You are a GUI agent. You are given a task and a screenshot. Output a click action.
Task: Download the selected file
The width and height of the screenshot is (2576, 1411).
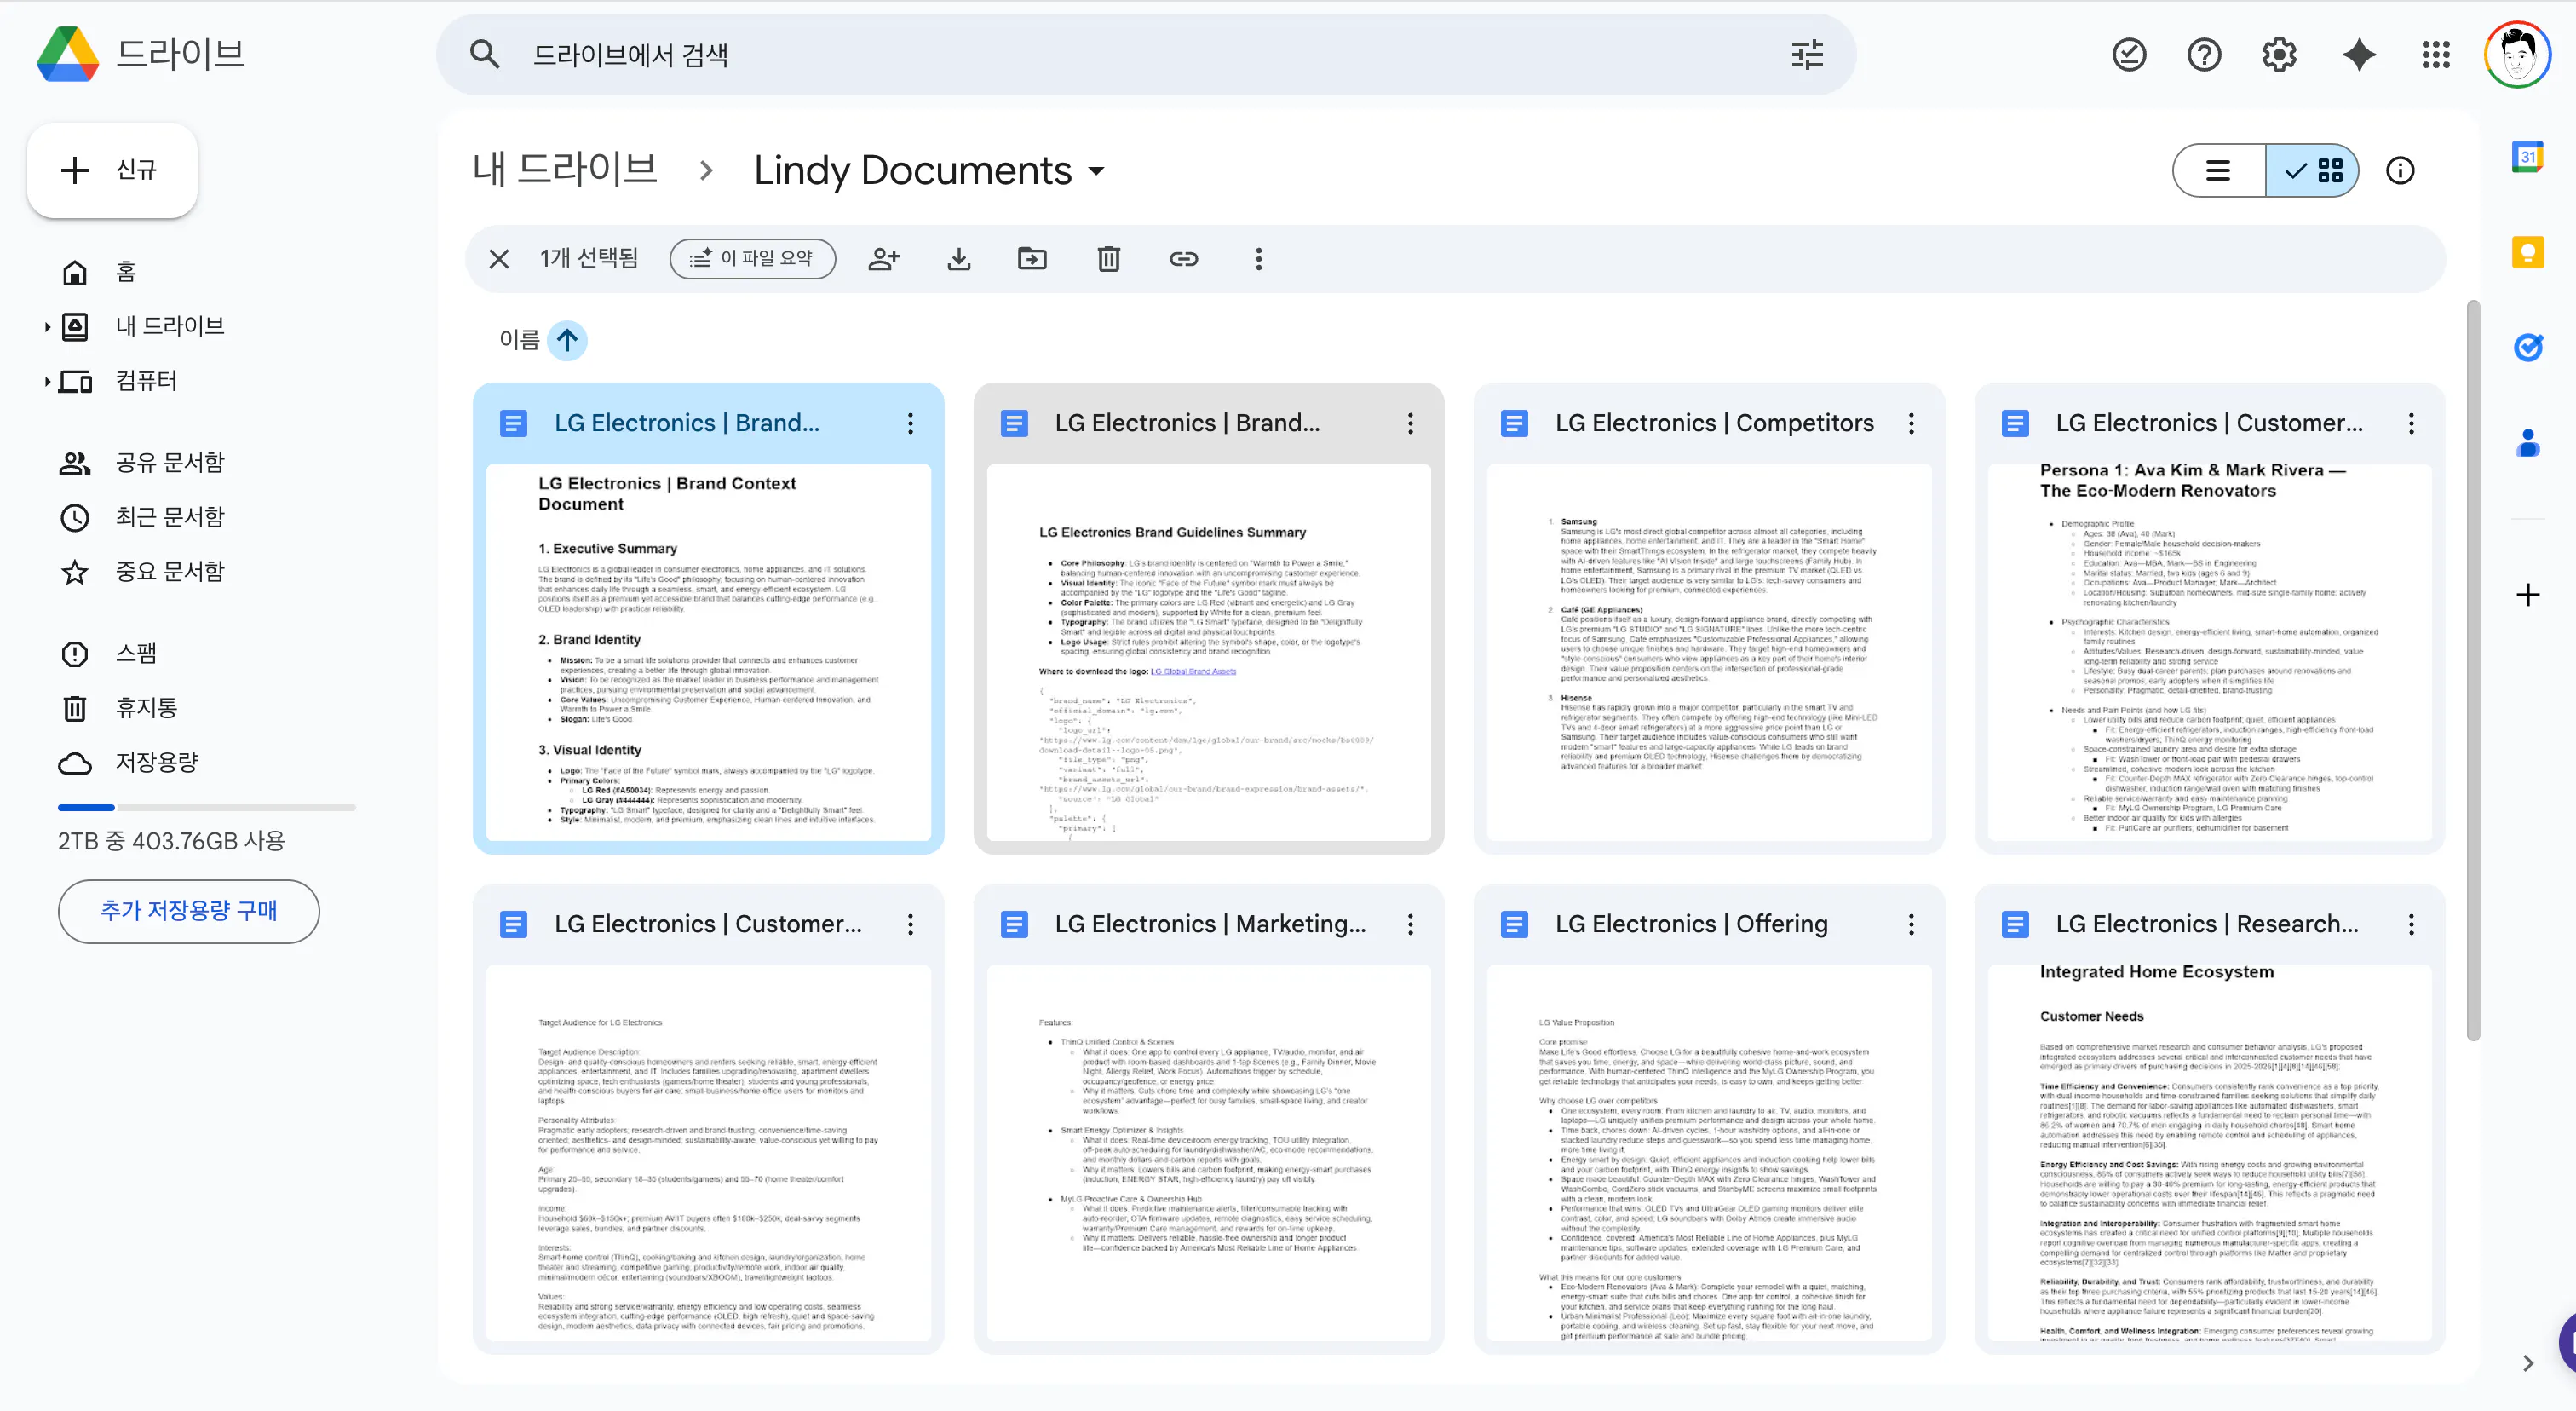pyautogui.click(x=958, y=259)
